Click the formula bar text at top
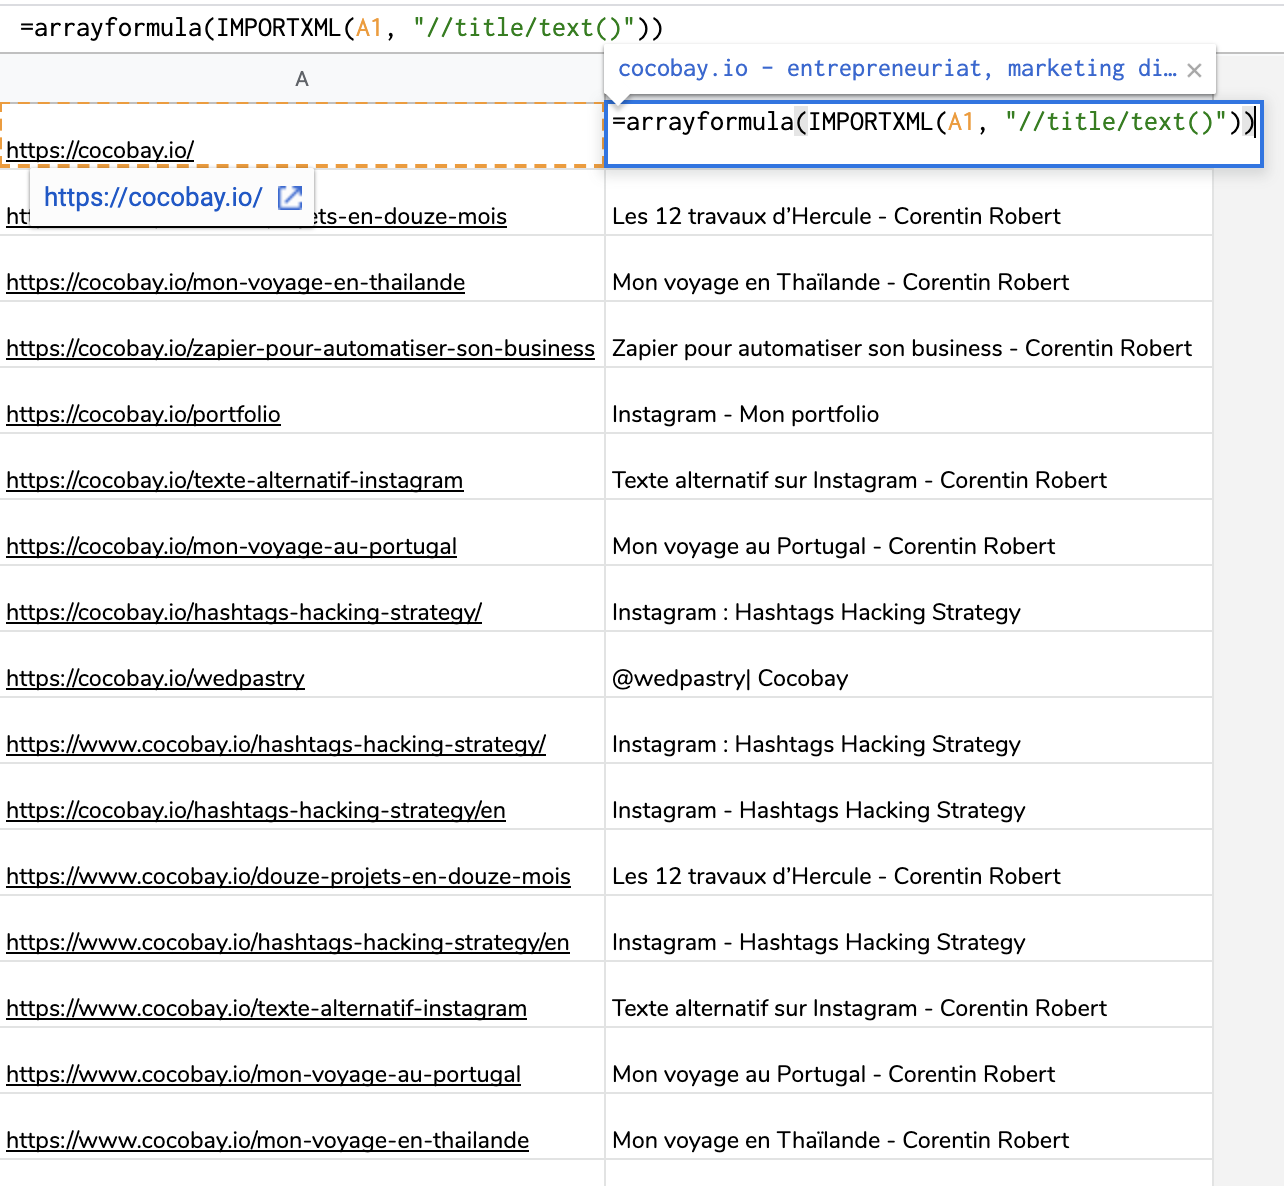 click(x=341, y=28)
